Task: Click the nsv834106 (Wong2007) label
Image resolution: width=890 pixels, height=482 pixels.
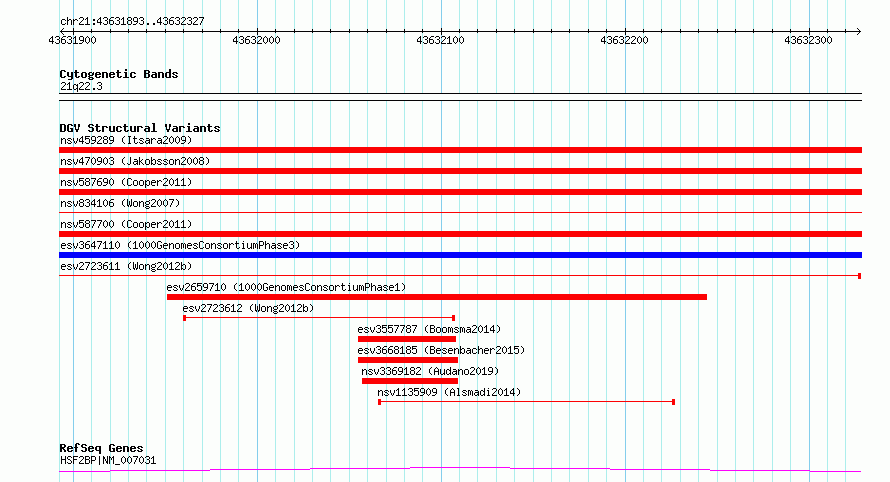Action: [x=120, y=203]
